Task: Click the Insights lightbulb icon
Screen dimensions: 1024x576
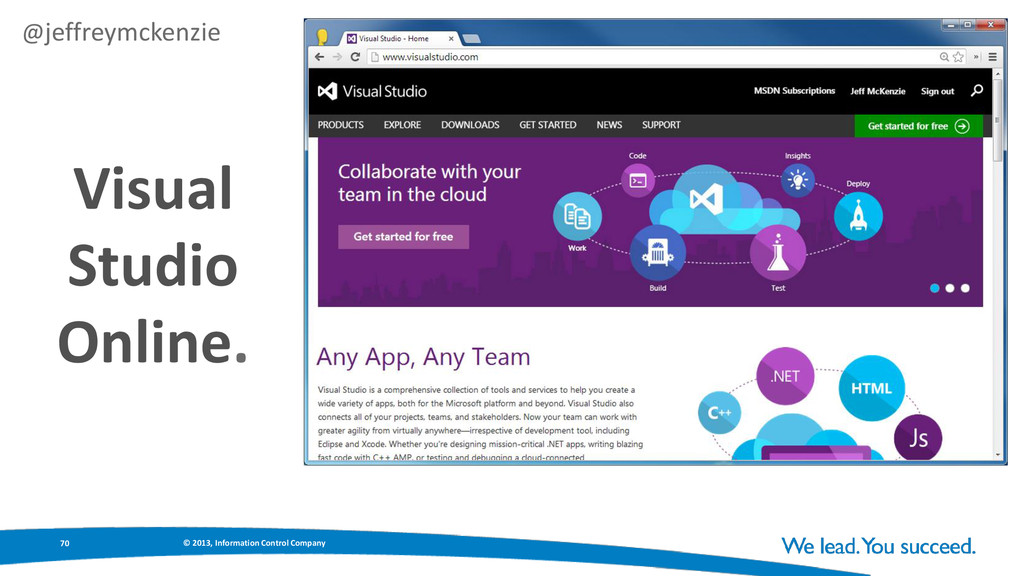Action: (x=797, y=180)
